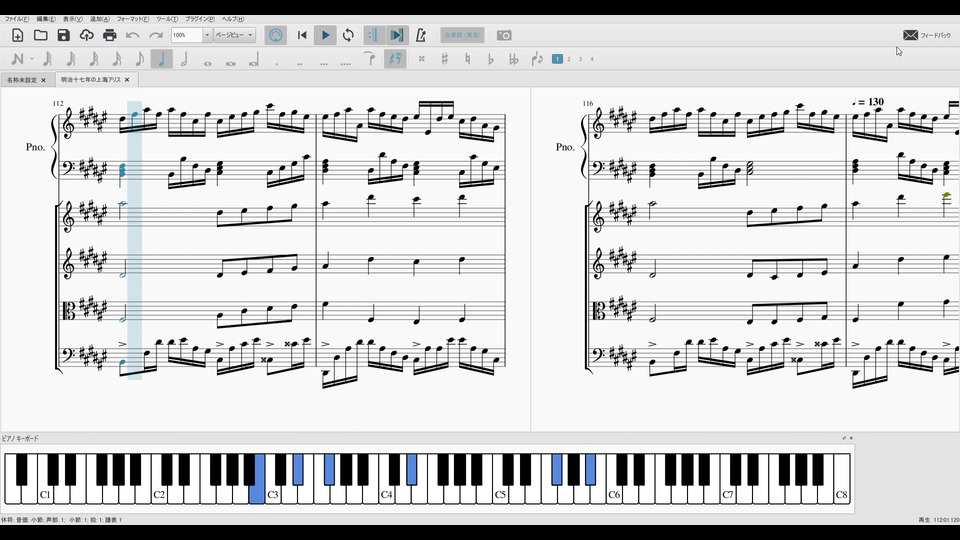Toggle loop playback

(348, 35)
